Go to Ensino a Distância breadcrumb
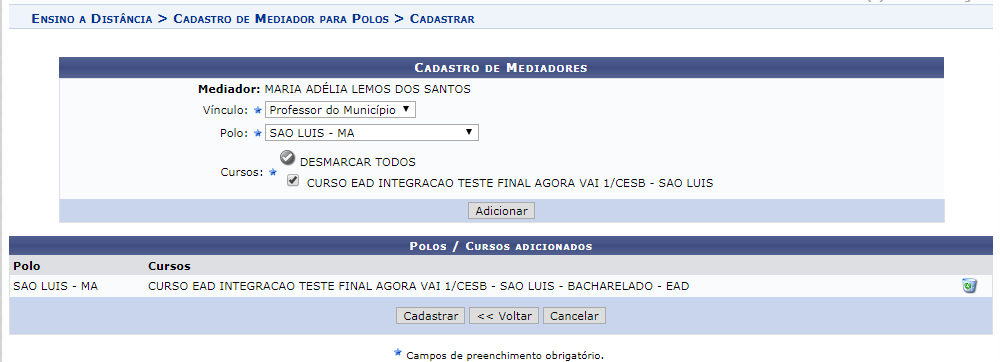This screenshot has width=1000, height=362. point(92,19)
